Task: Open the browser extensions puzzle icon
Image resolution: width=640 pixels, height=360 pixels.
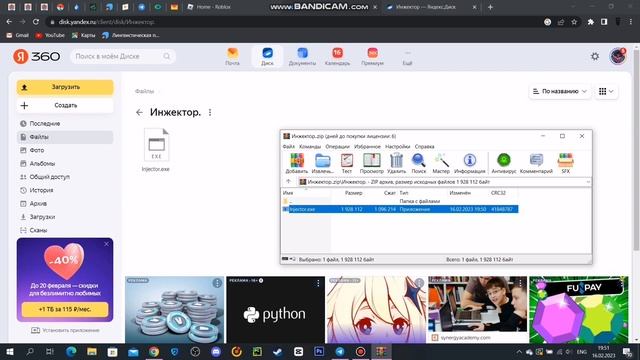Action: pos(590,22)
